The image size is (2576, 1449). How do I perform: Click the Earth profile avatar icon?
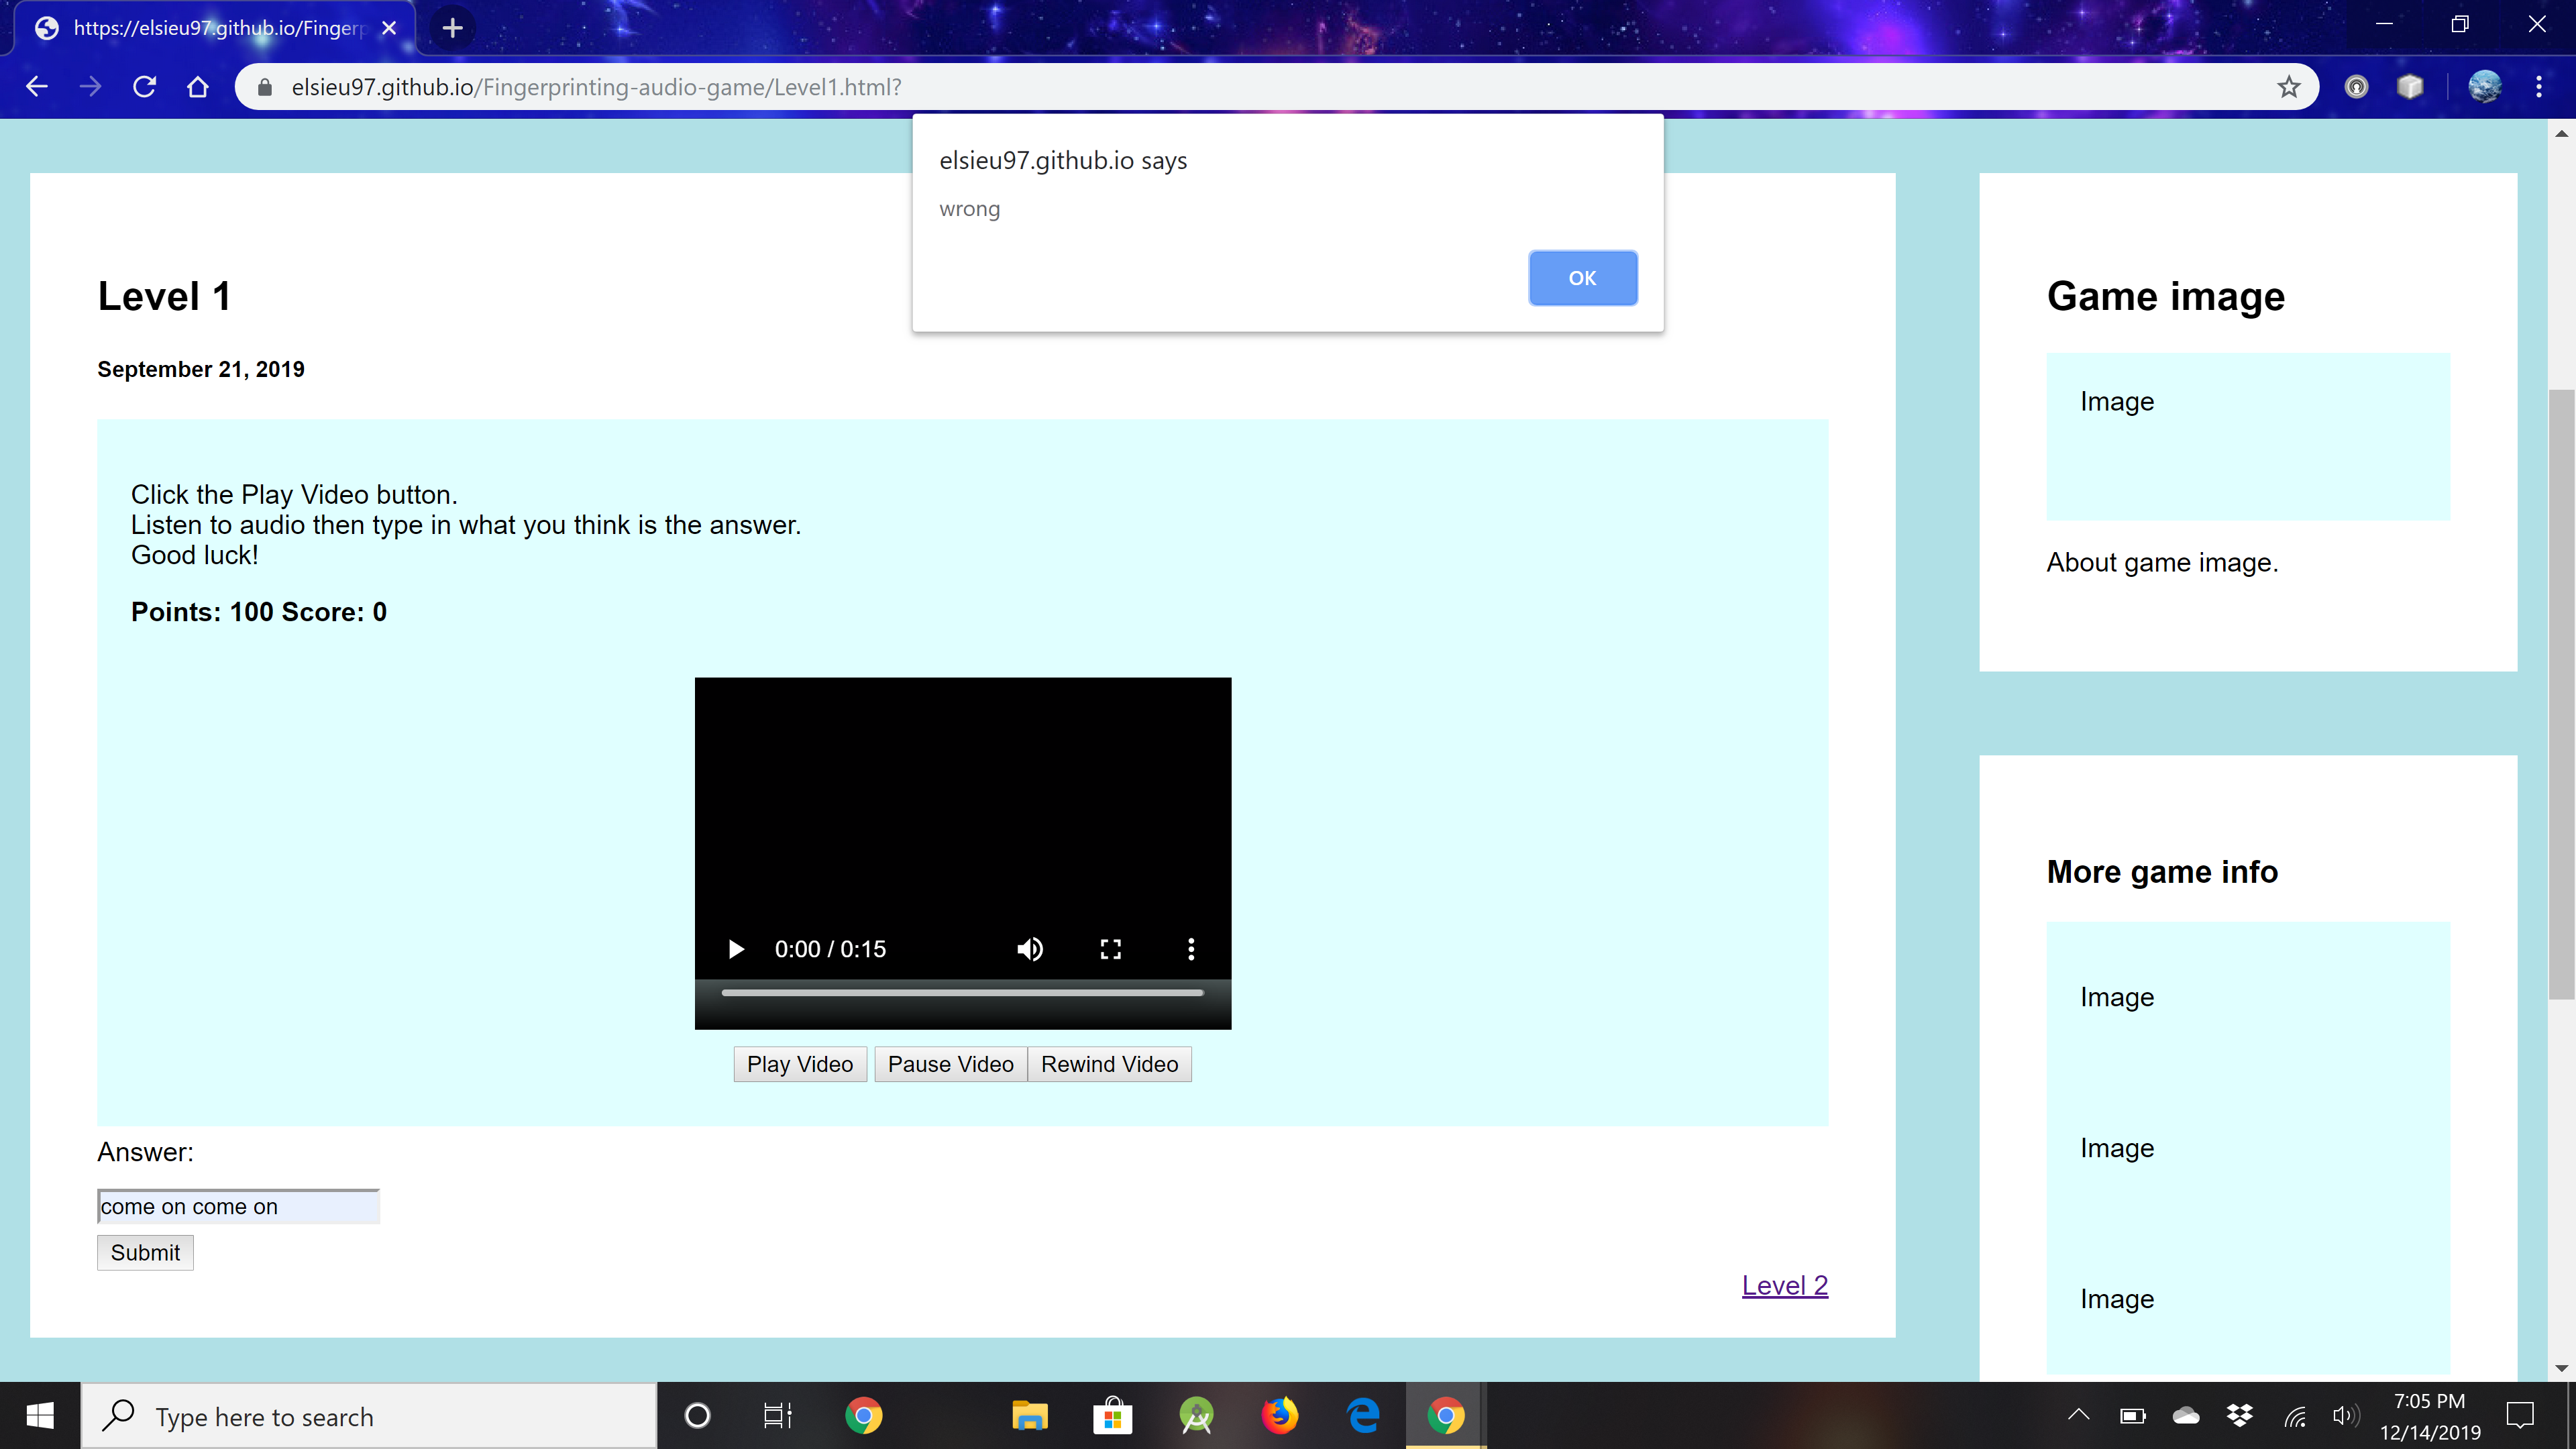coord(2485,87)
